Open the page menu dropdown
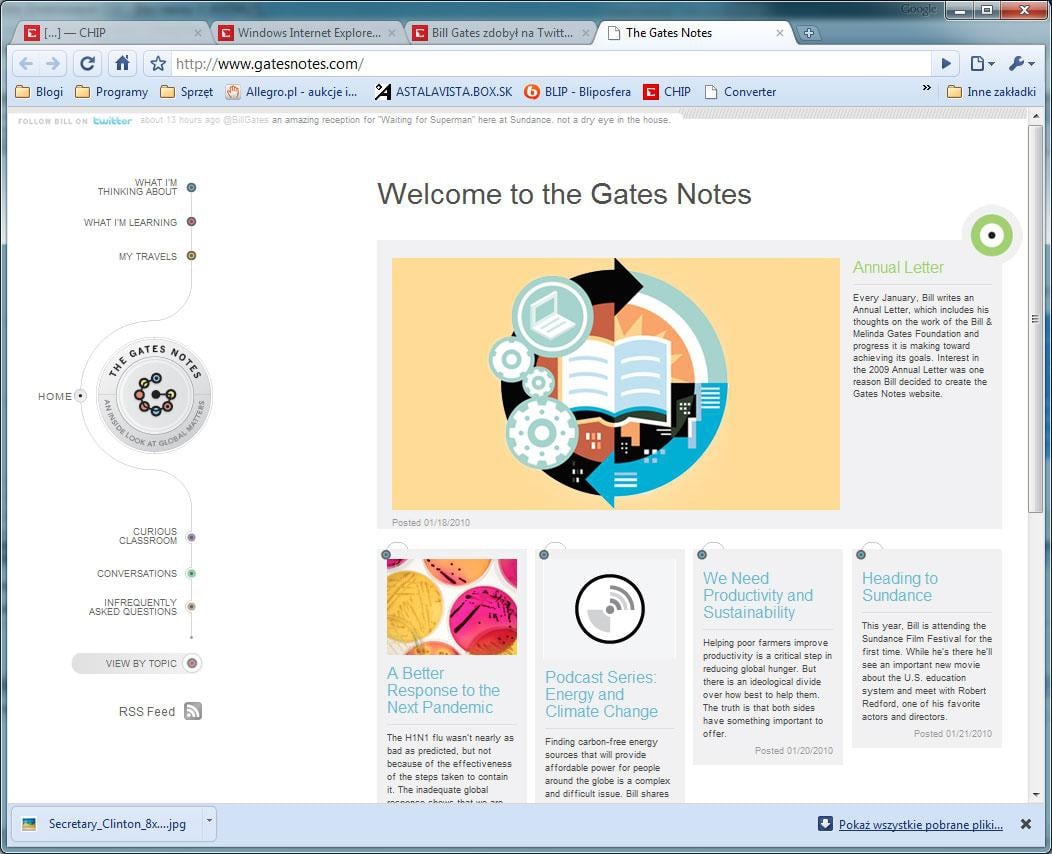Image resolution: width=1052 pixels, height=854 pixels. pos(982,64)
